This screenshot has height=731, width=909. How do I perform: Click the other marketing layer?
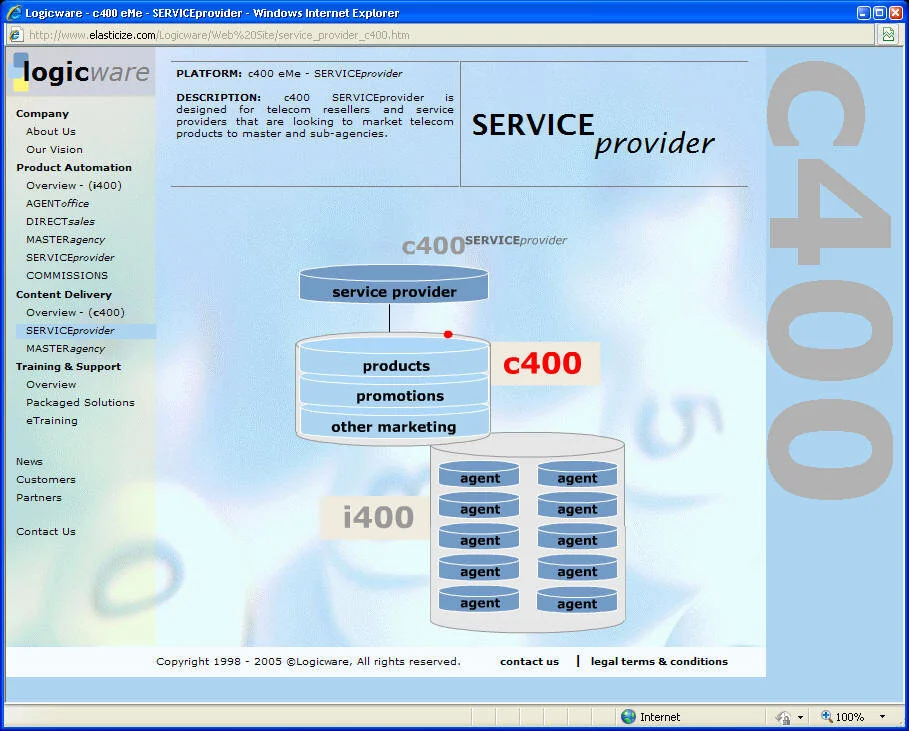394,425
